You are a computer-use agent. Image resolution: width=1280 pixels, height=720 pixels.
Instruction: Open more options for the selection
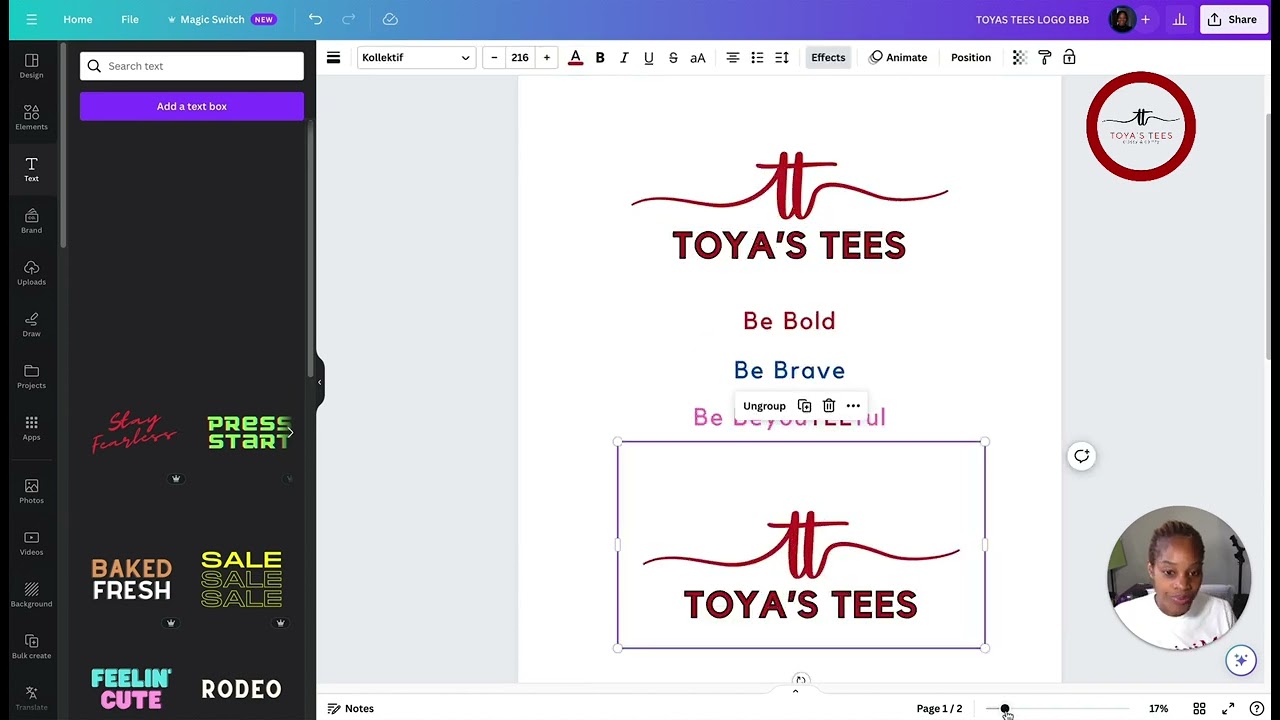tap(853, 406)
